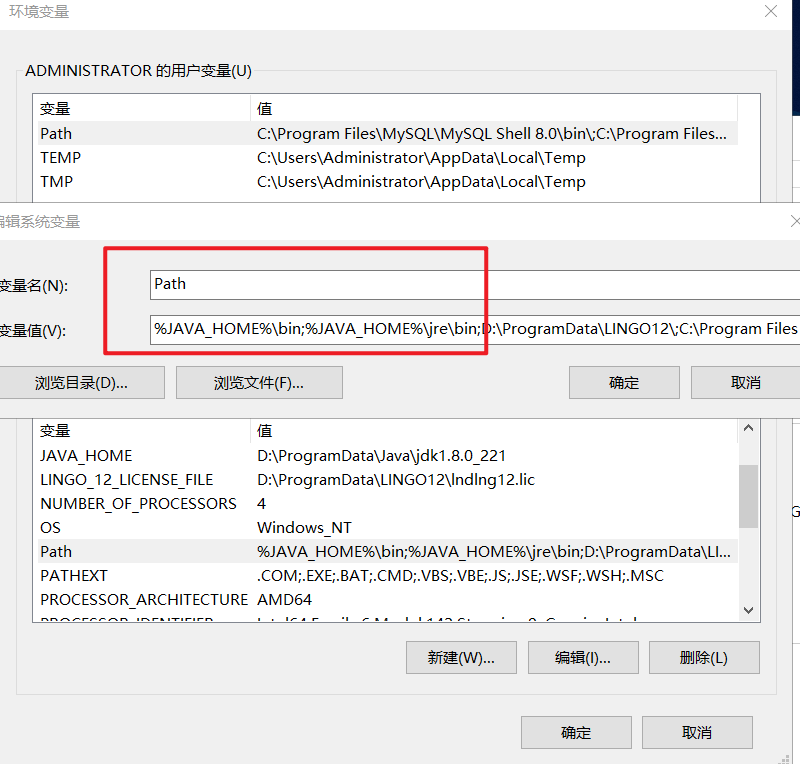Click 确定 at the dialog bottom
800x764 pixels.
pyautogui.click(x=576, y=732)
